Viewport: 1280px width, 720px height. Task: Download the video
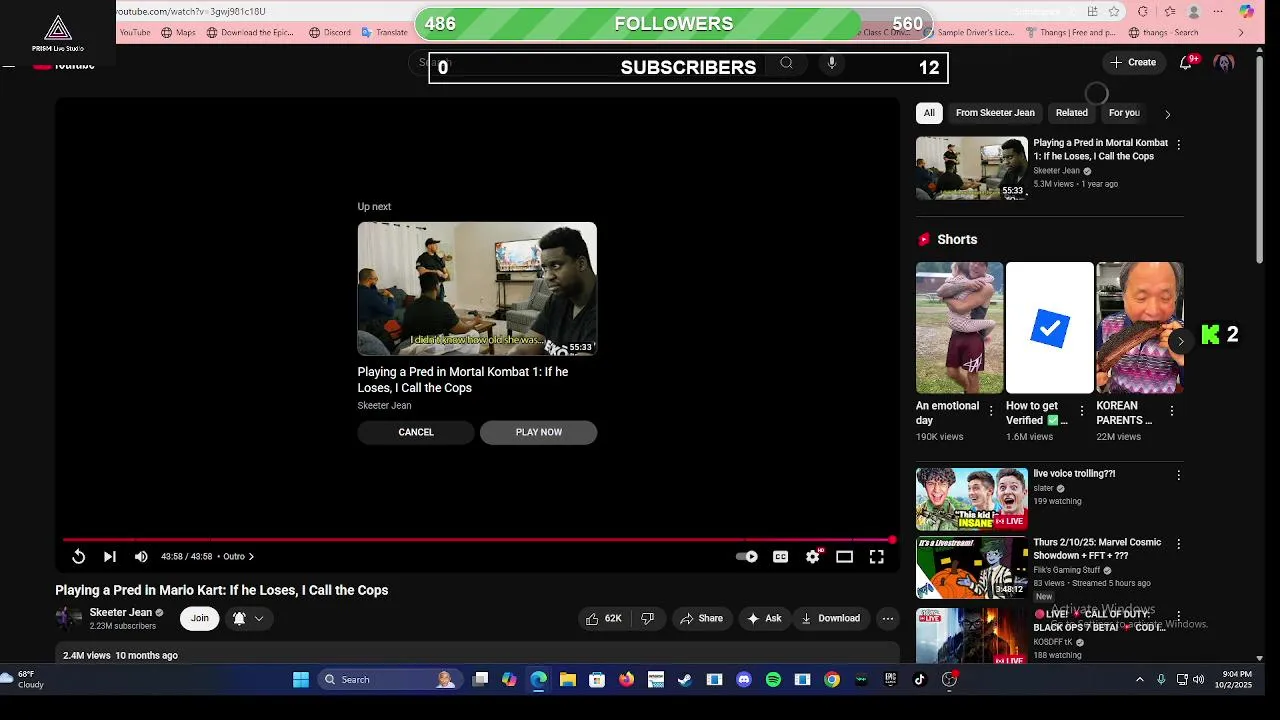[830, 619]
